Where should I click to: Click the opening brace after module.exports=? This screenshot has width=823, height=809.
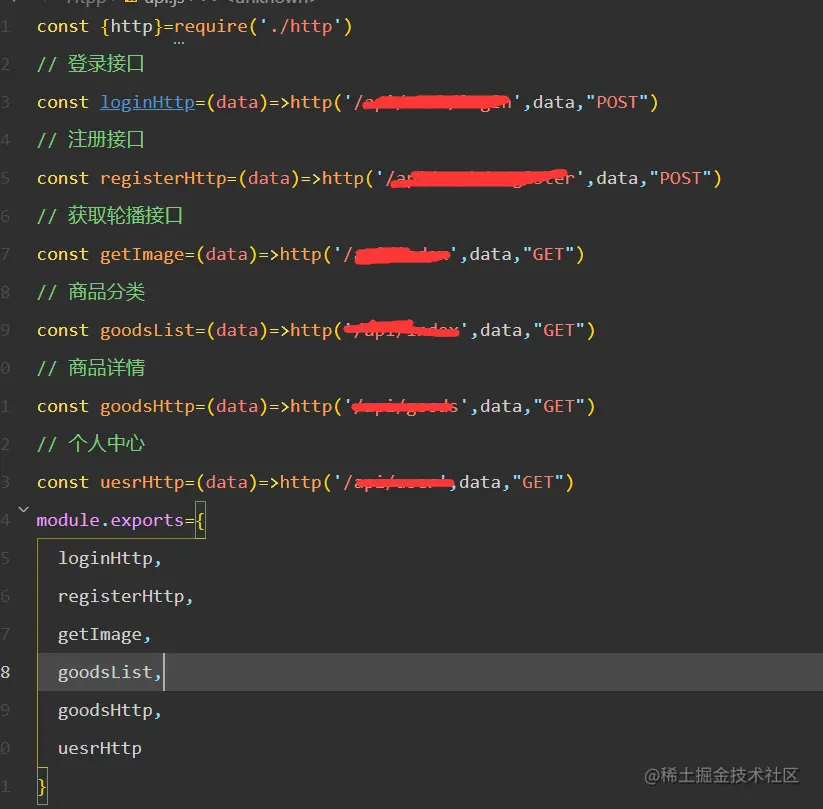pyautogui.click(x=200, y=520)
